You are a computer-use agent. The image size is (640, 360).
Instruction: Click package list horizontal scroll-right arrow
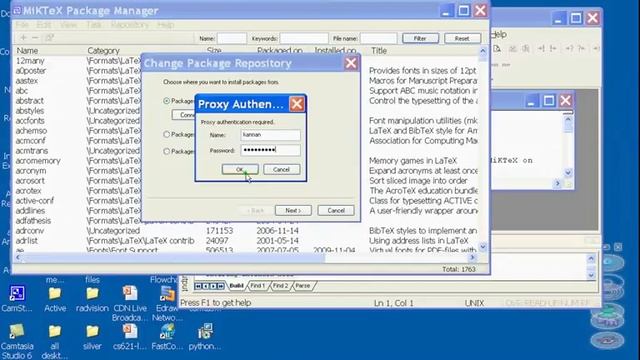473,258
